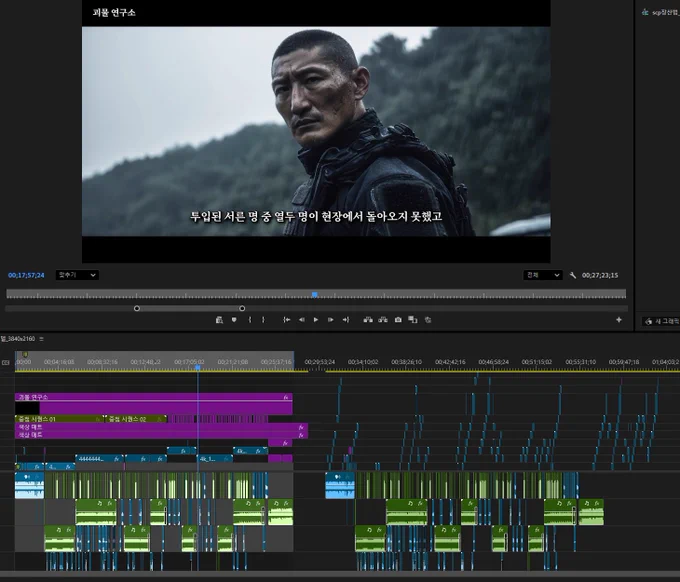Select the lower 색상 매트 clip
680x582 pixels.
click(x=161, y=435)
